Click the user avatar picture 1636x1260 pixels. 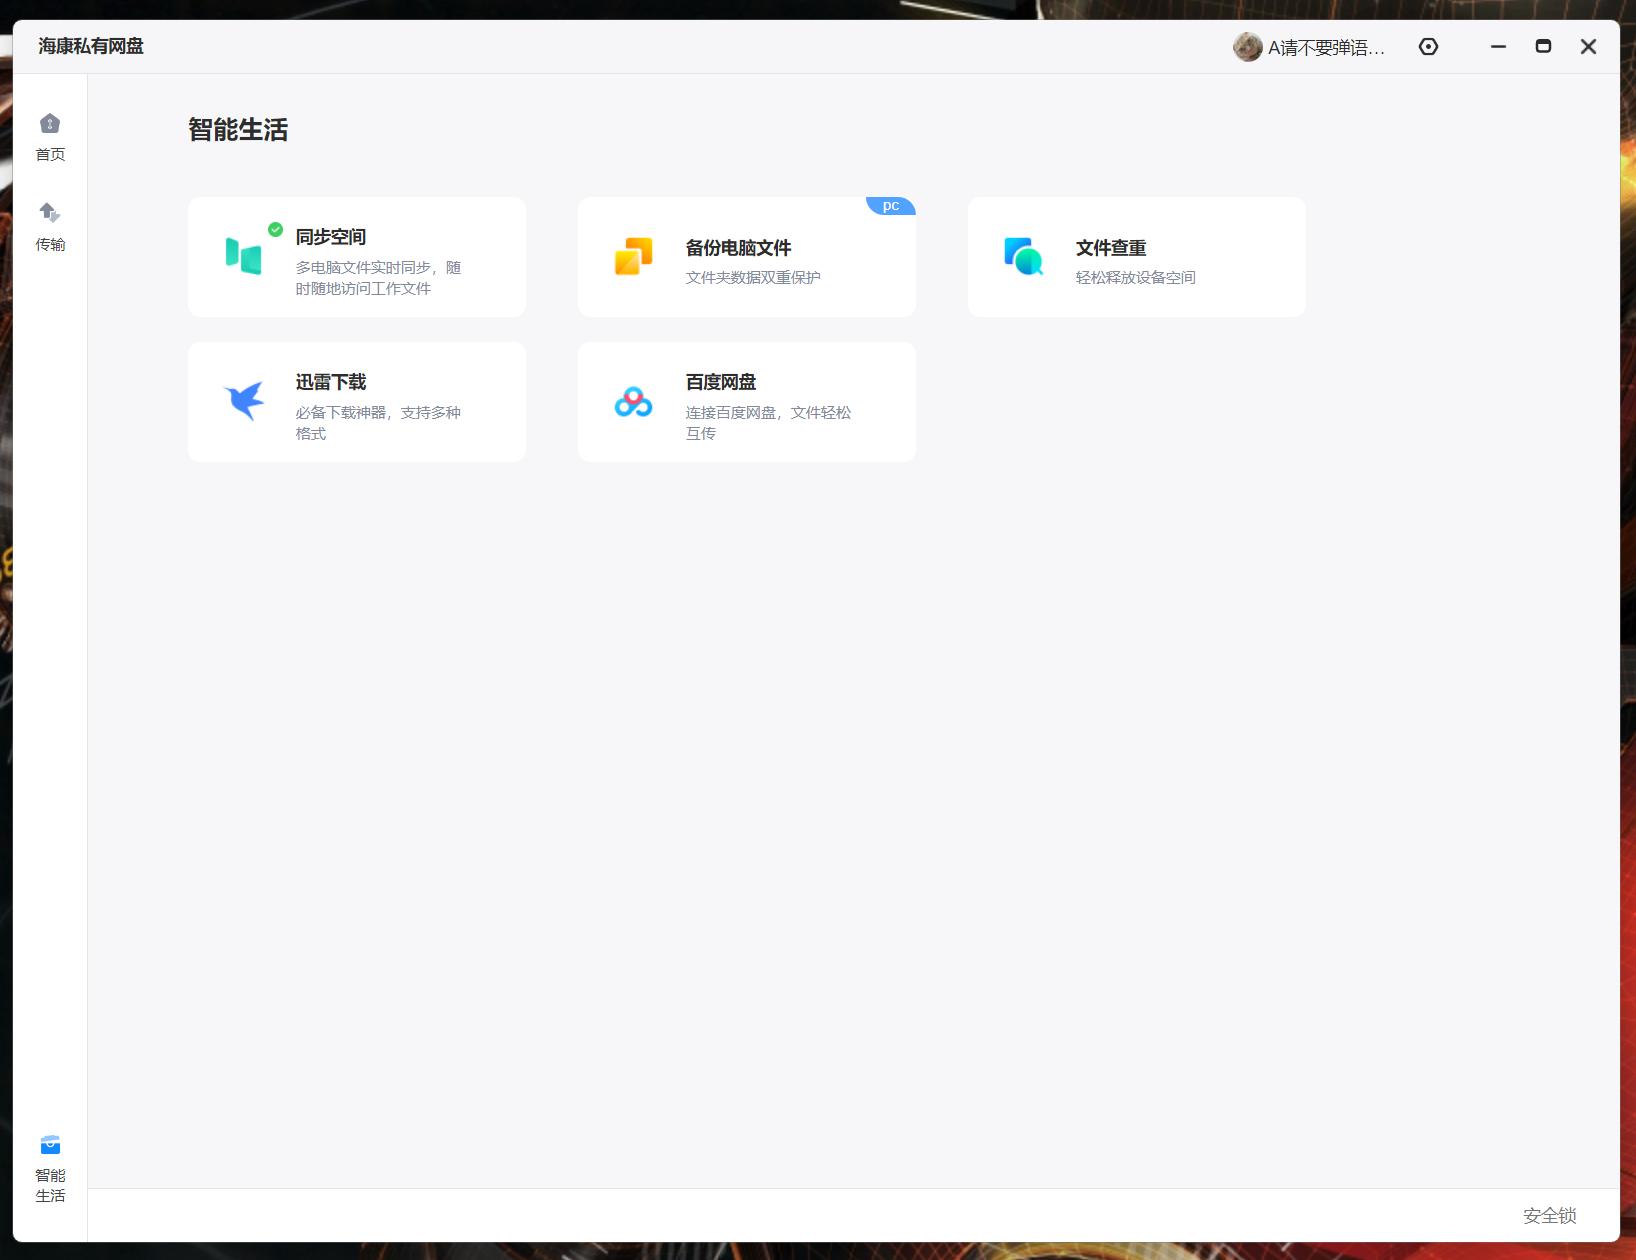(x=1247, y=47)
